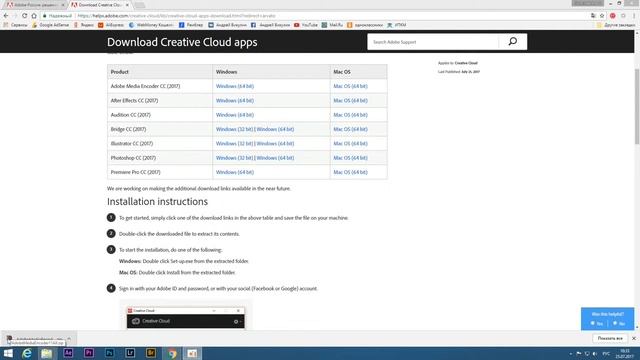Expand the downloaded file options chevron
The width and height of the screenshot is (640, 360).
pyautogui.click(x=69, y=339)
